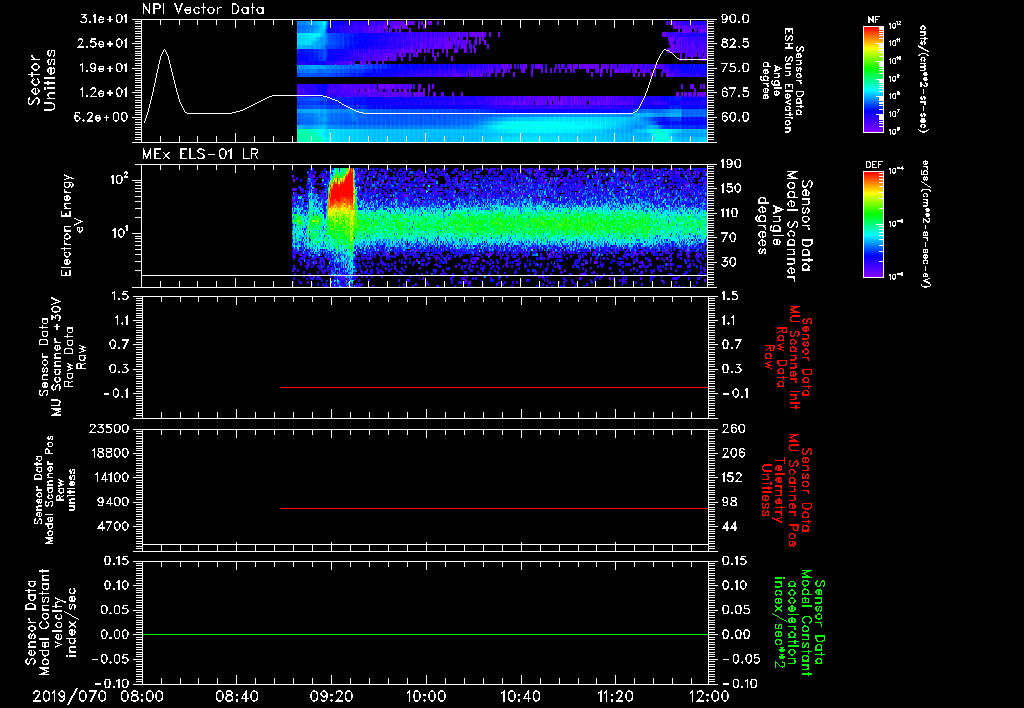Select the "MEx ELS-01 LR" panel title
This screenshot has height=708, width=1024.
click(x=200, y=155)
